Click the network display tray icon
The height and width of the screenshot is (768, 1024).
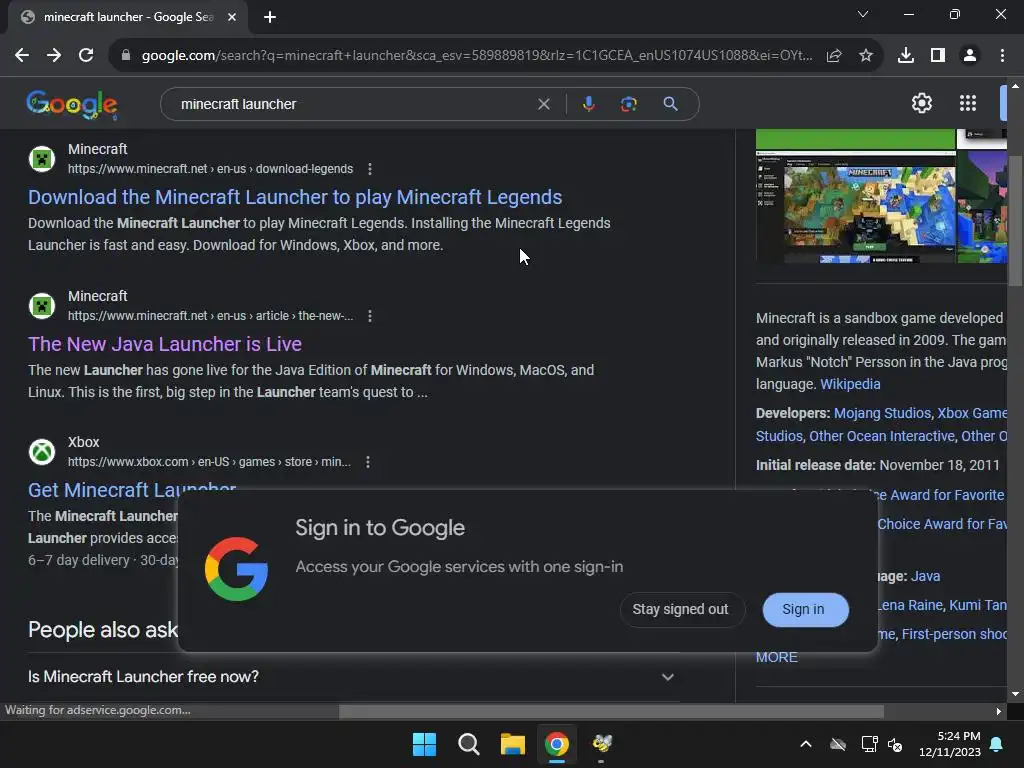[x=869, y=744]
